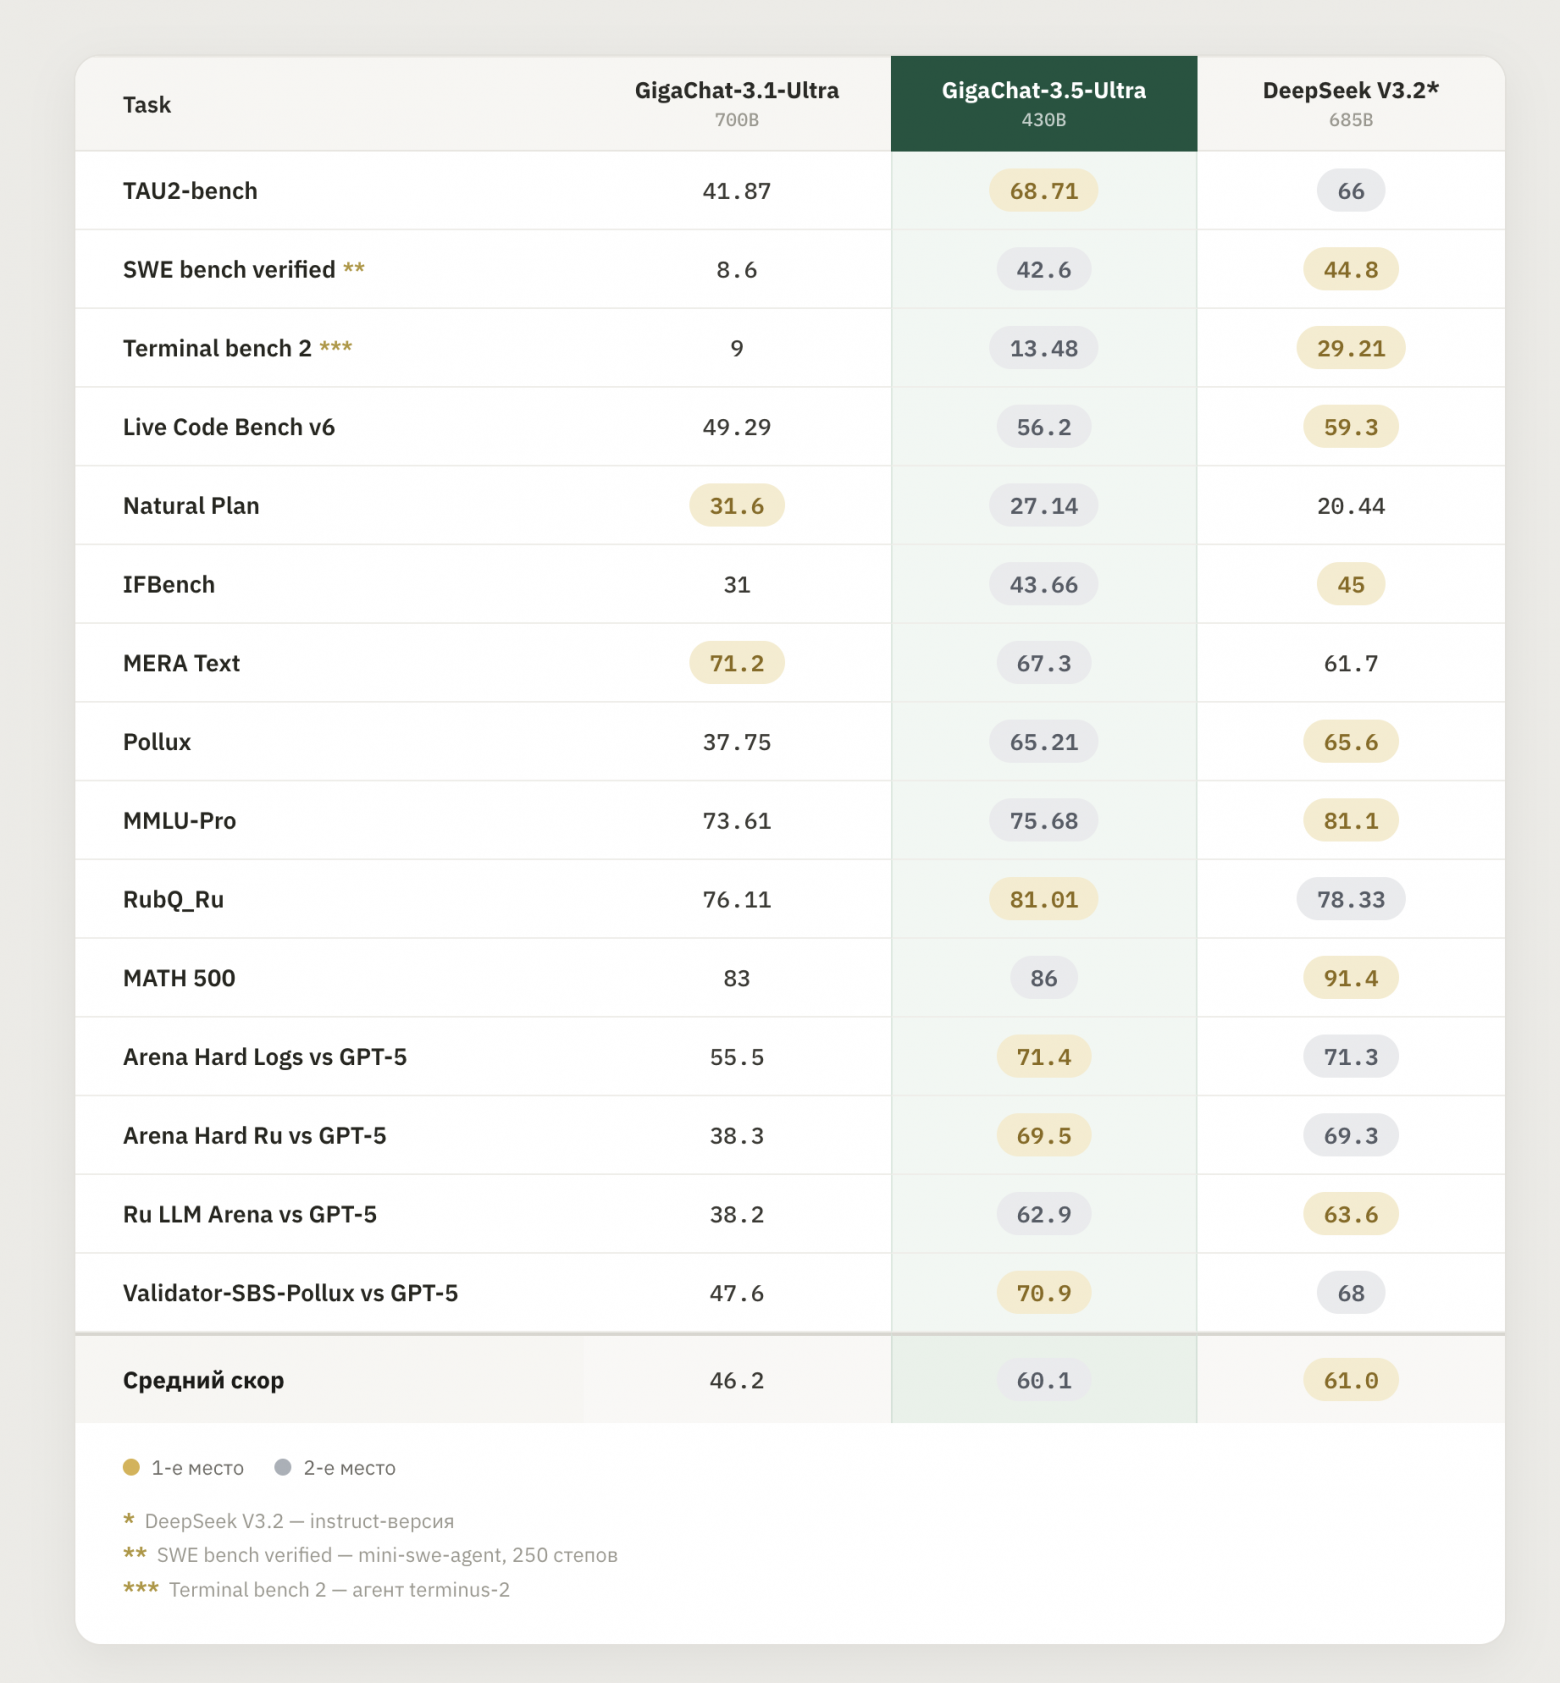Click the Средний скор row label

click(203, 1381)
